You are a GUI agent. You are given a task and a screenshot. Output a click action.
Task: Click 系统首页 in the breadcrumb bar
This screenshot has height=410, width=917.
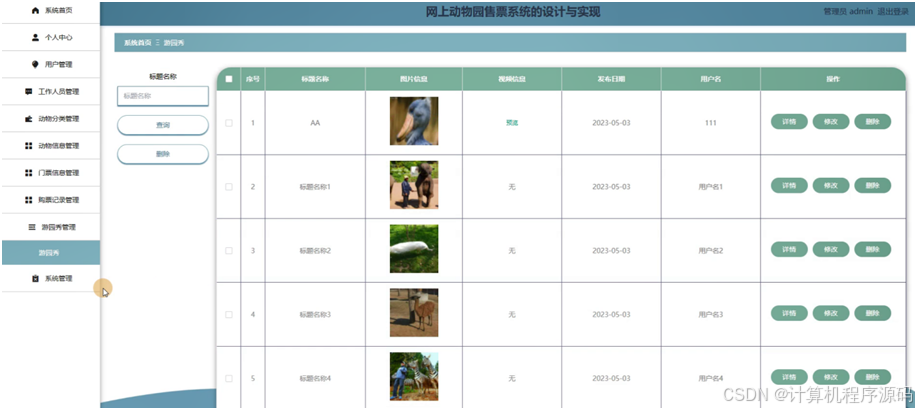(x=137, y=43)
